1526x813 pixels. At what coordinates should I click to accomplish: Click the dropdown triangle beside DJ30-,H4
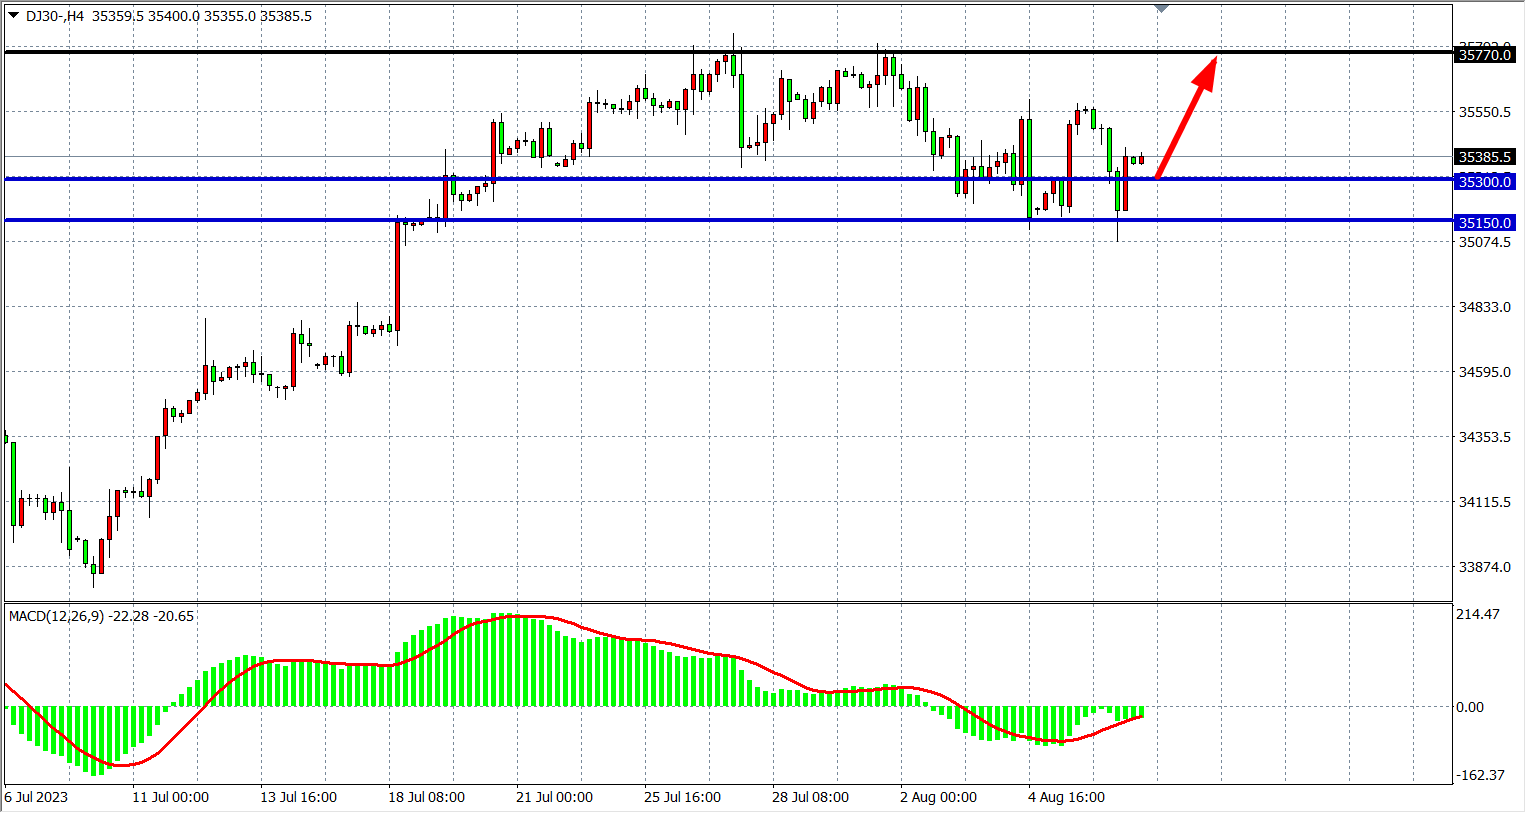(x=13, y=15)
